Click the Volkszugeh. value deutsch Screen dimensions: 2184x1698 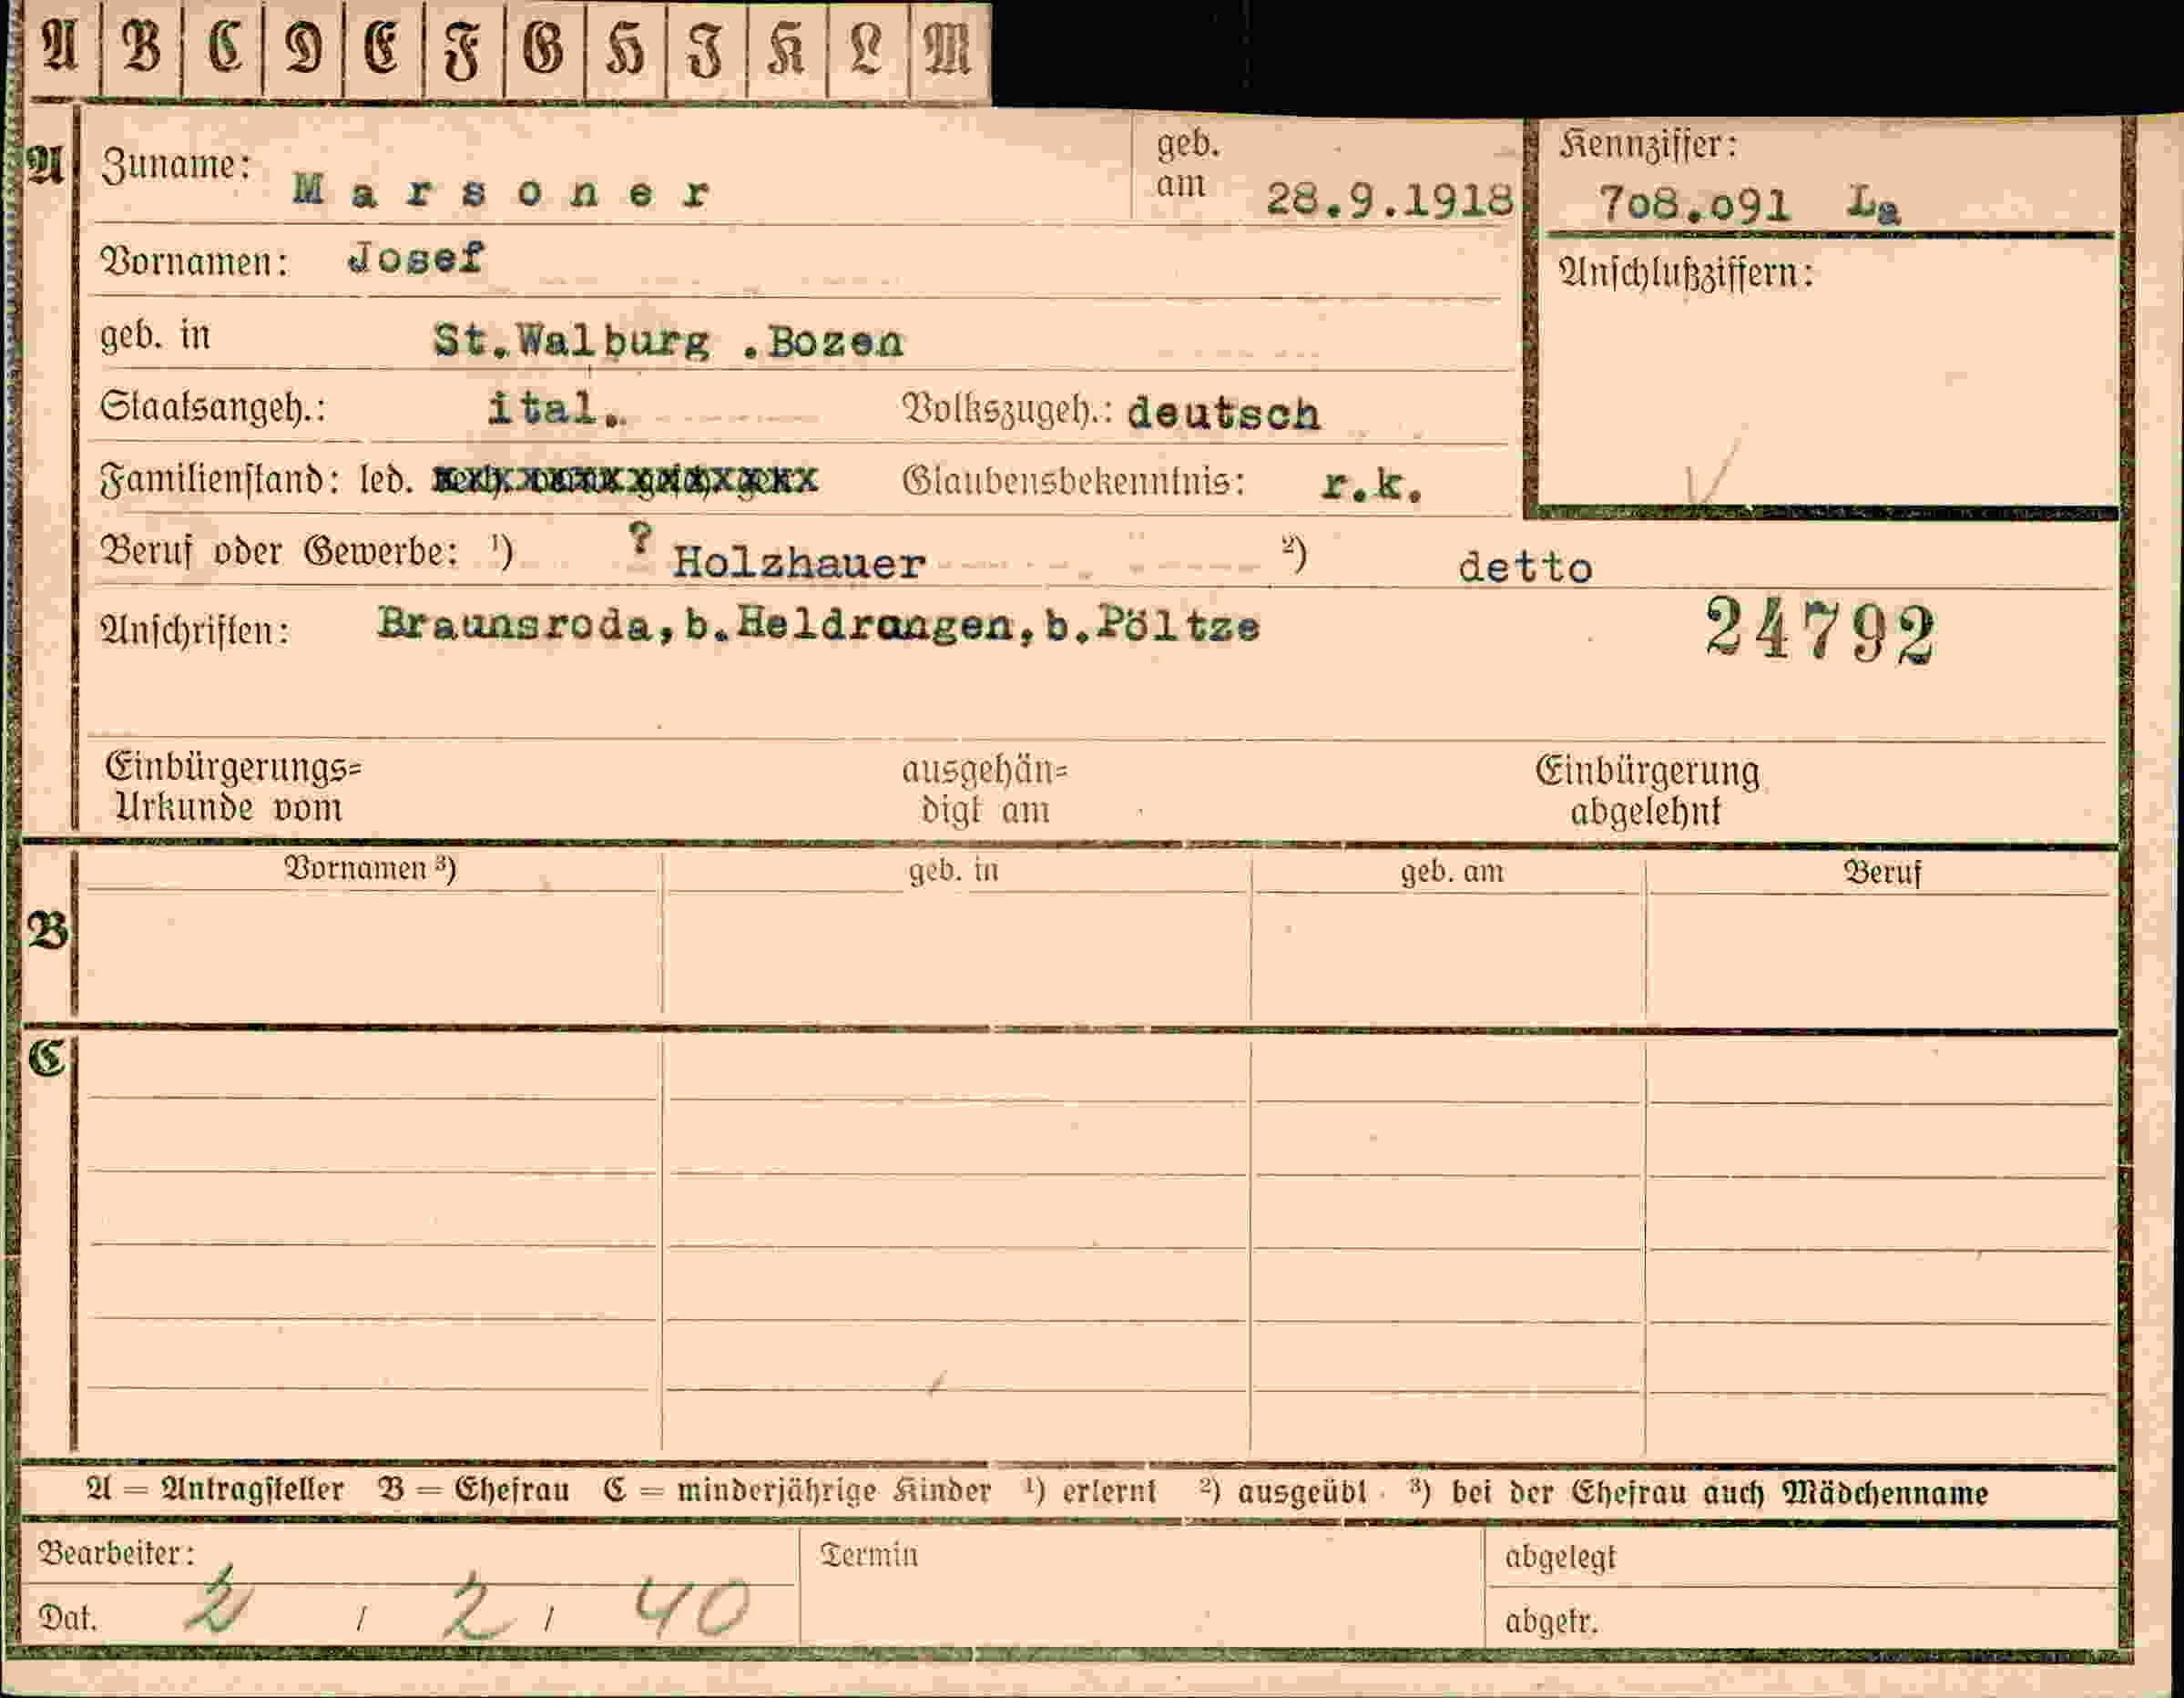(x=1223, y=413)
